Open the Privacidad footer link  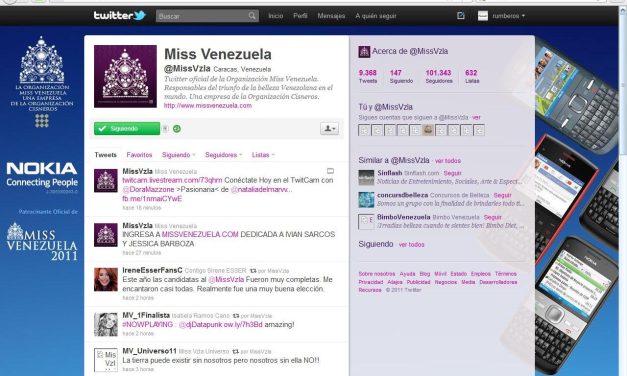[x=370, y=282]
